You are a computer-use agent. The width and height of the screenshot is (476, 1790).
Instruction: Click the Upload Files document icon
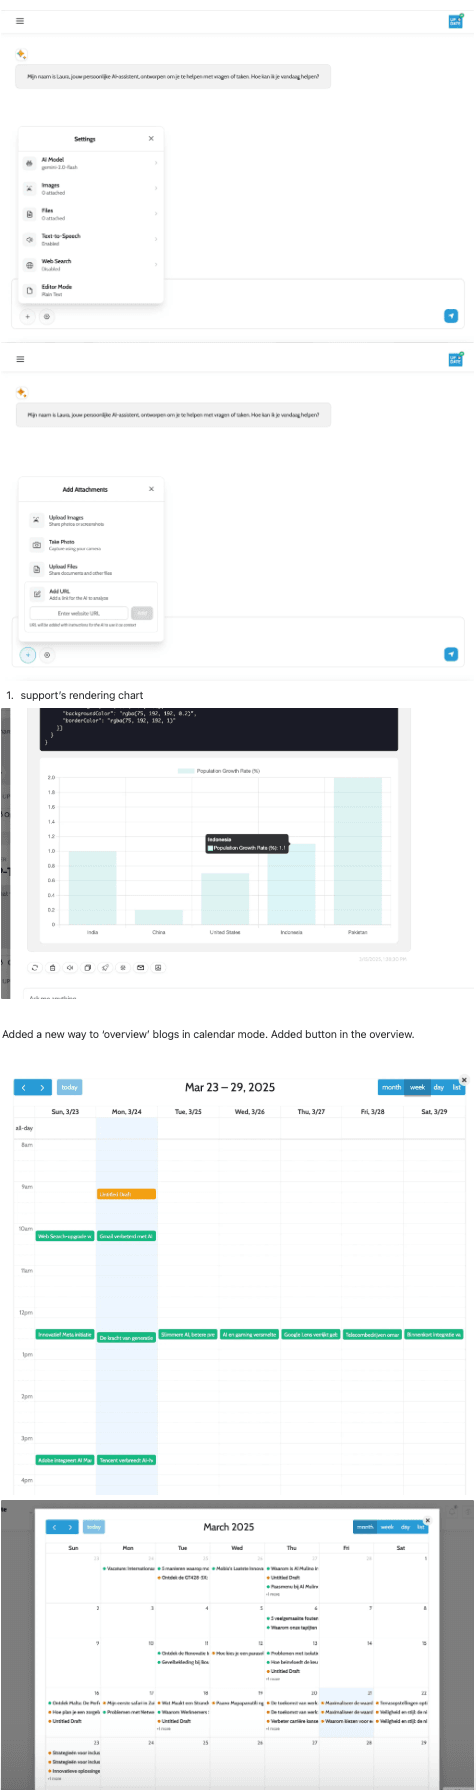37,569
